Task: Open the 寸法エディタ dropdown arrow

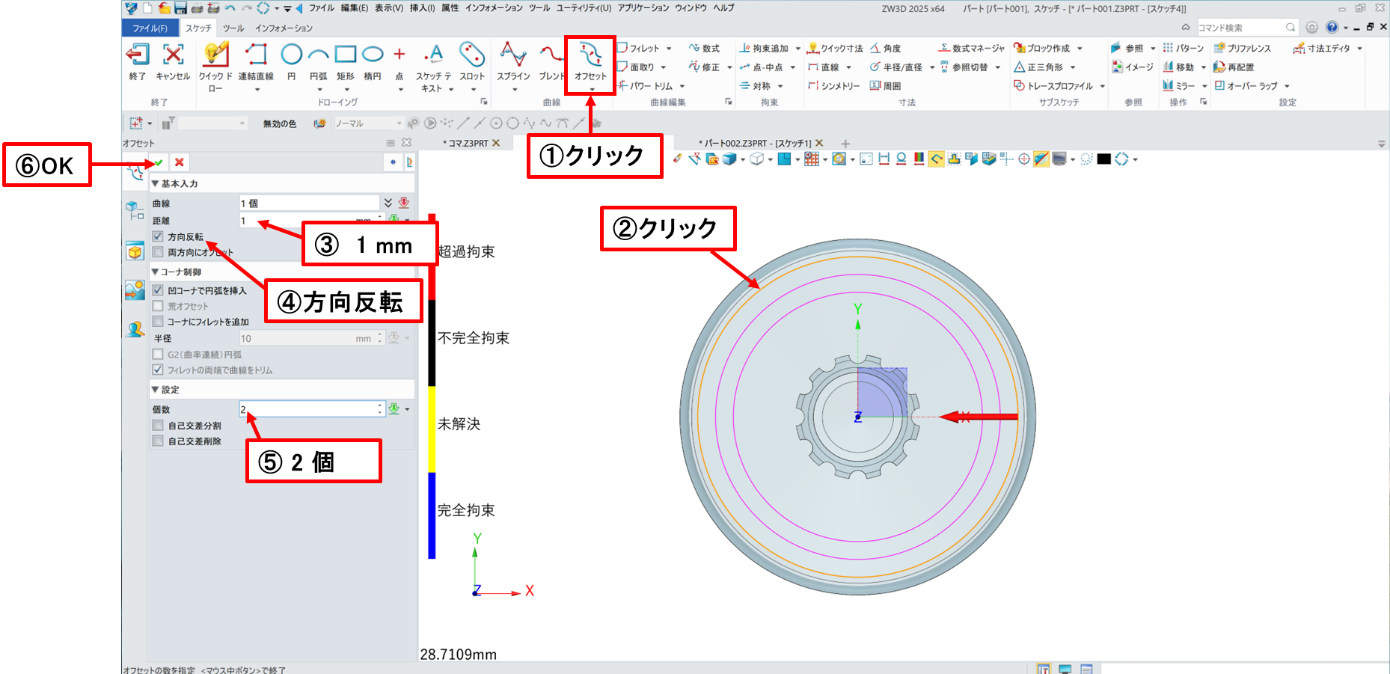Action: [1358, 48]
